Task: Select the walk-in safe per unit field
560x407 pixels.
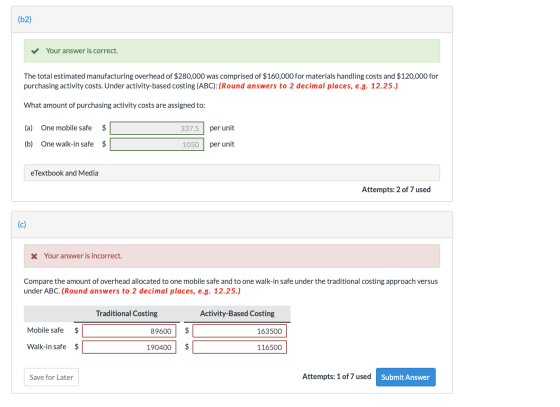Action: pos(157,144)
